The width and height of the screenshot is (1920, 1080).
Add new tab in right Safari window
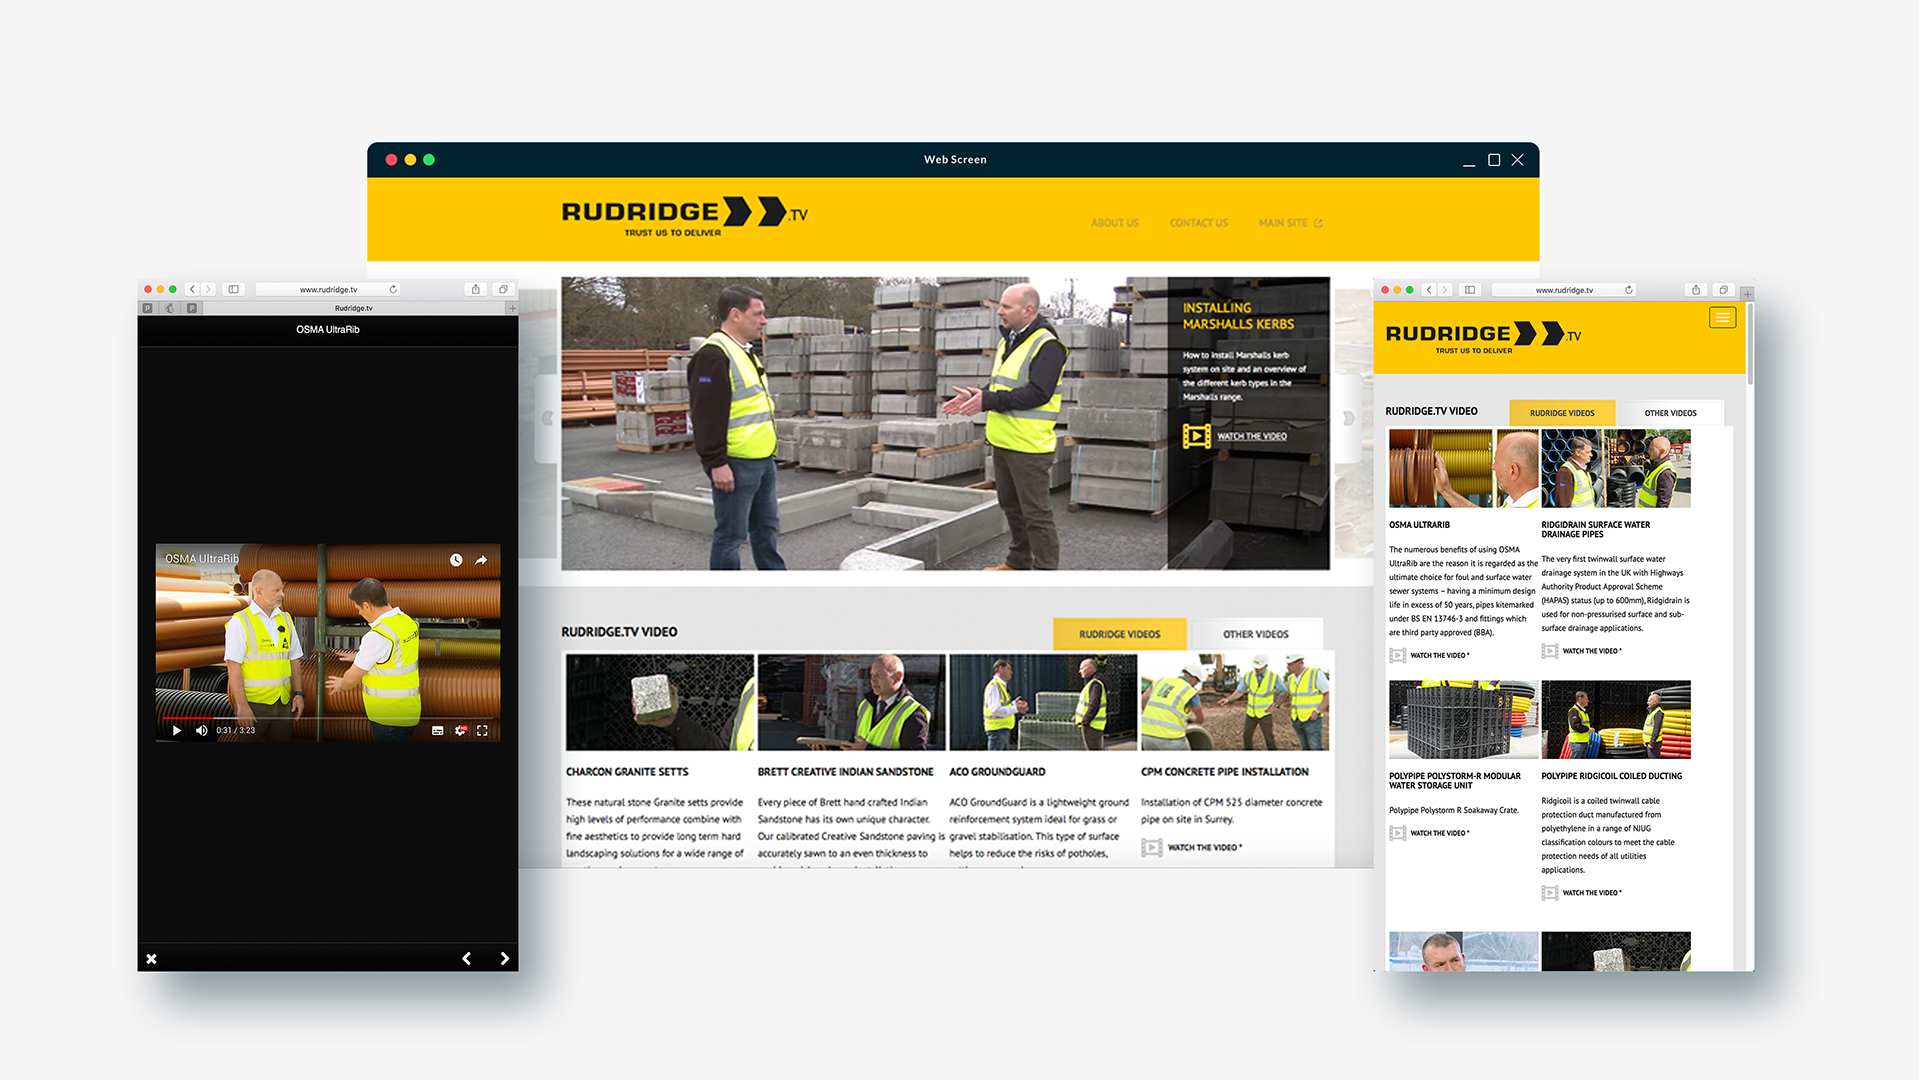tap(1747, 295)
